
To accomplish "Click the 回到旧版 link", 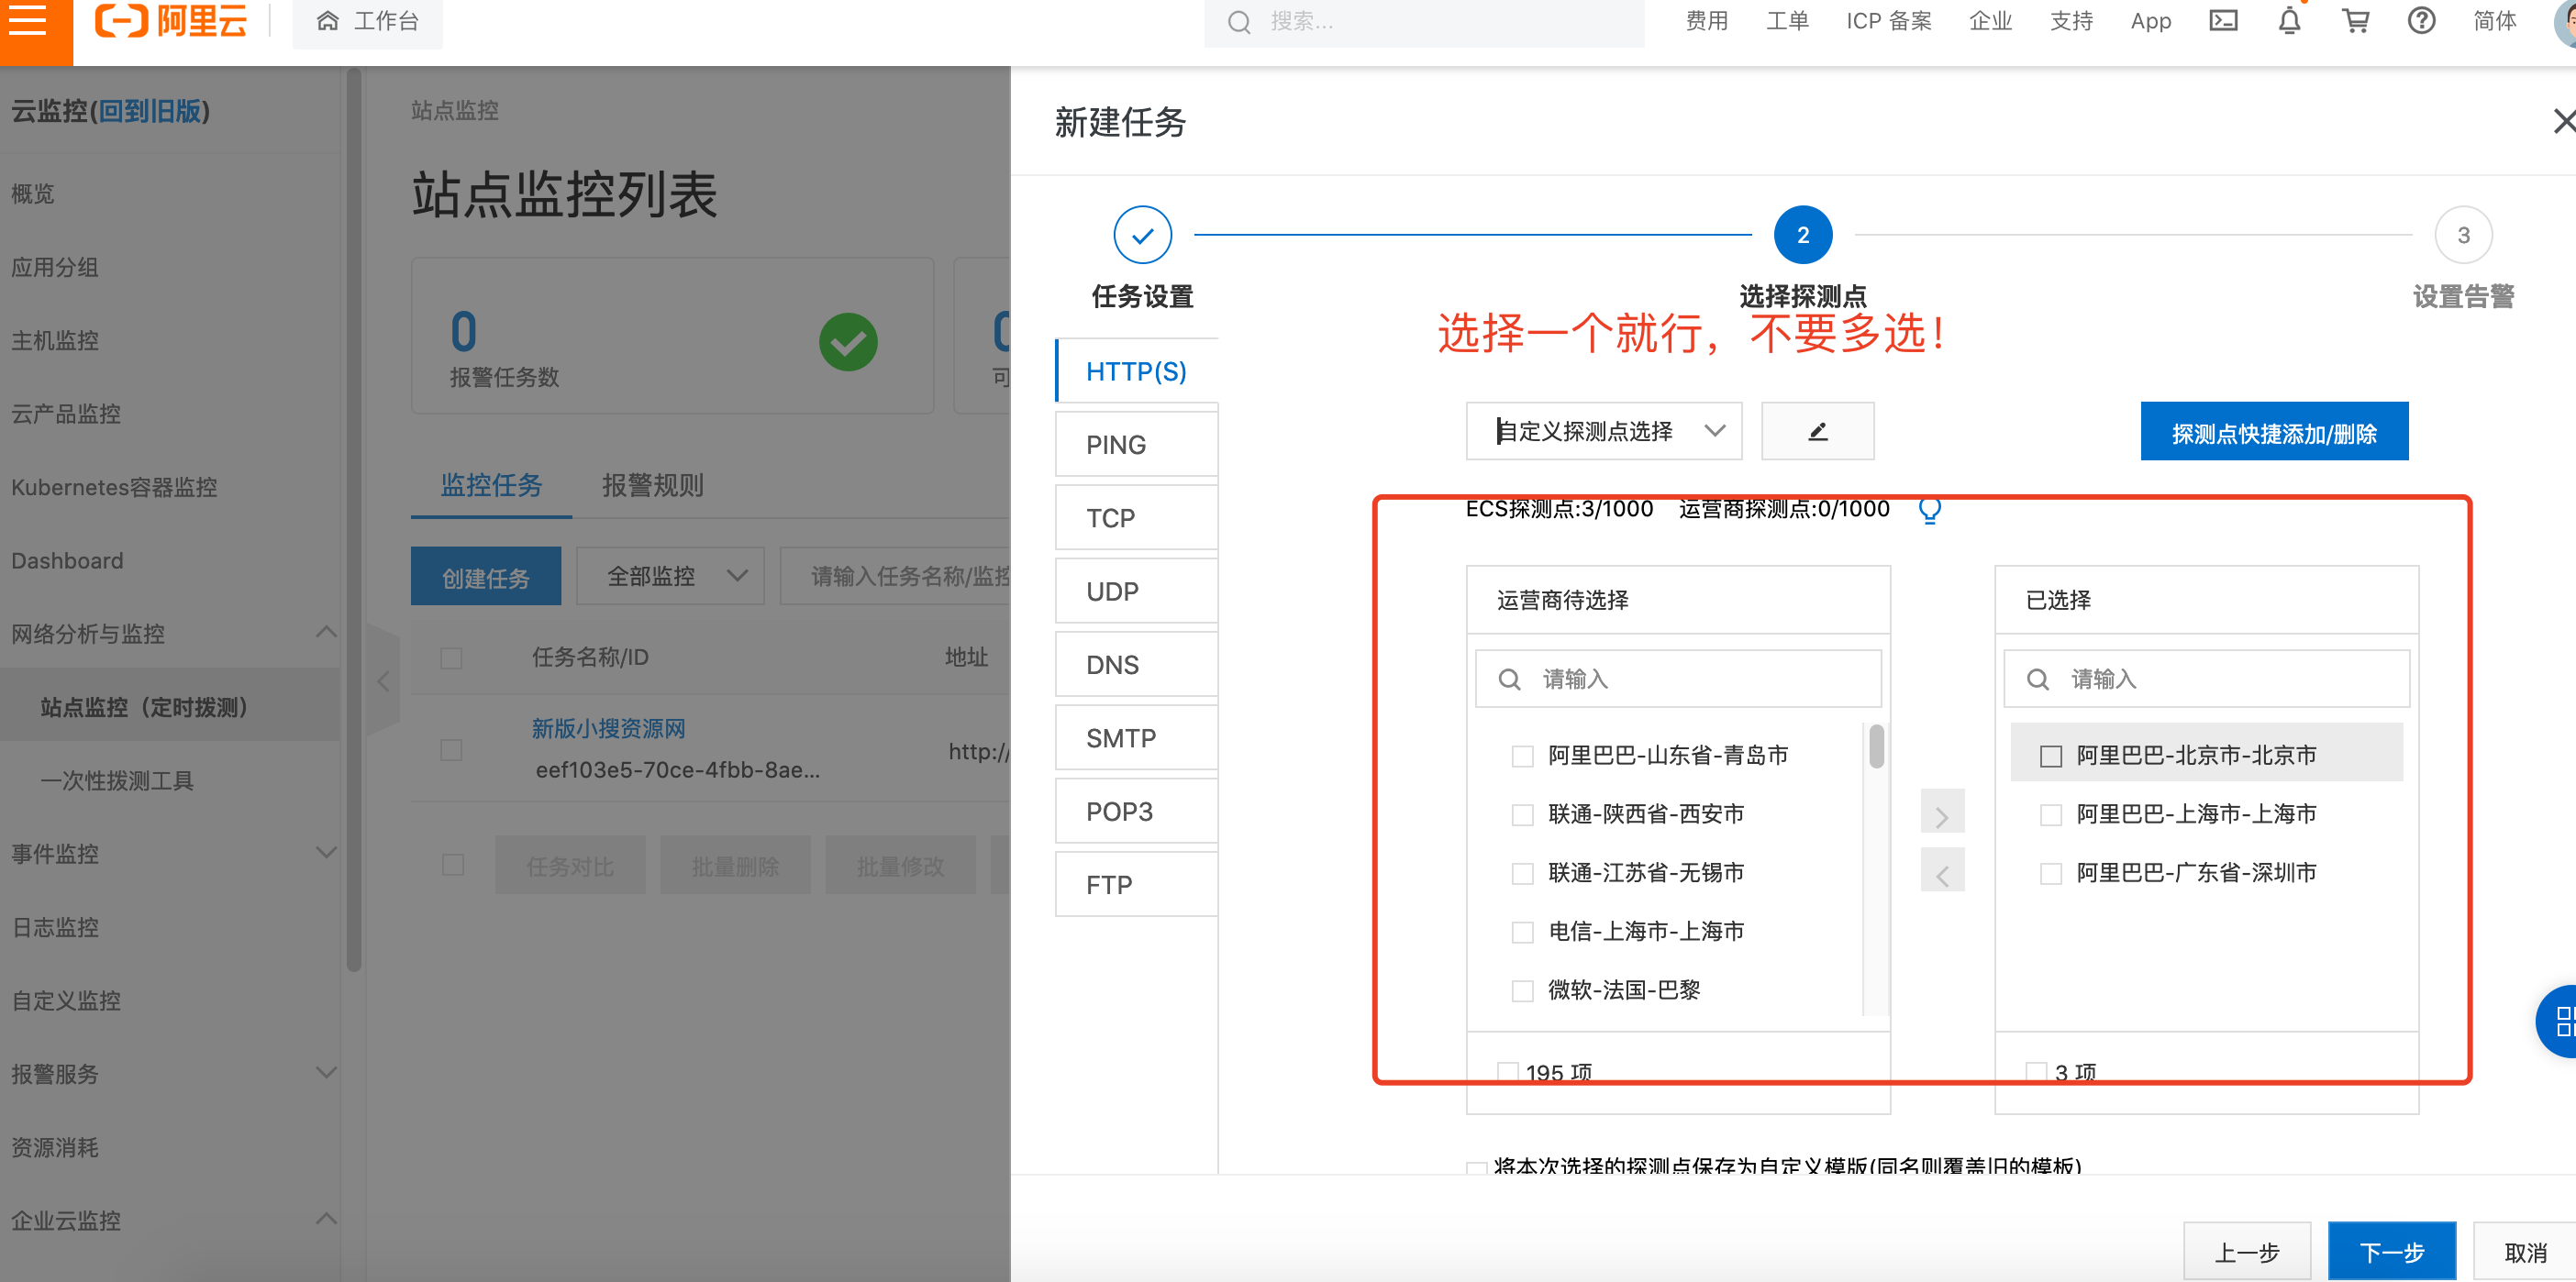I will 151,111.
